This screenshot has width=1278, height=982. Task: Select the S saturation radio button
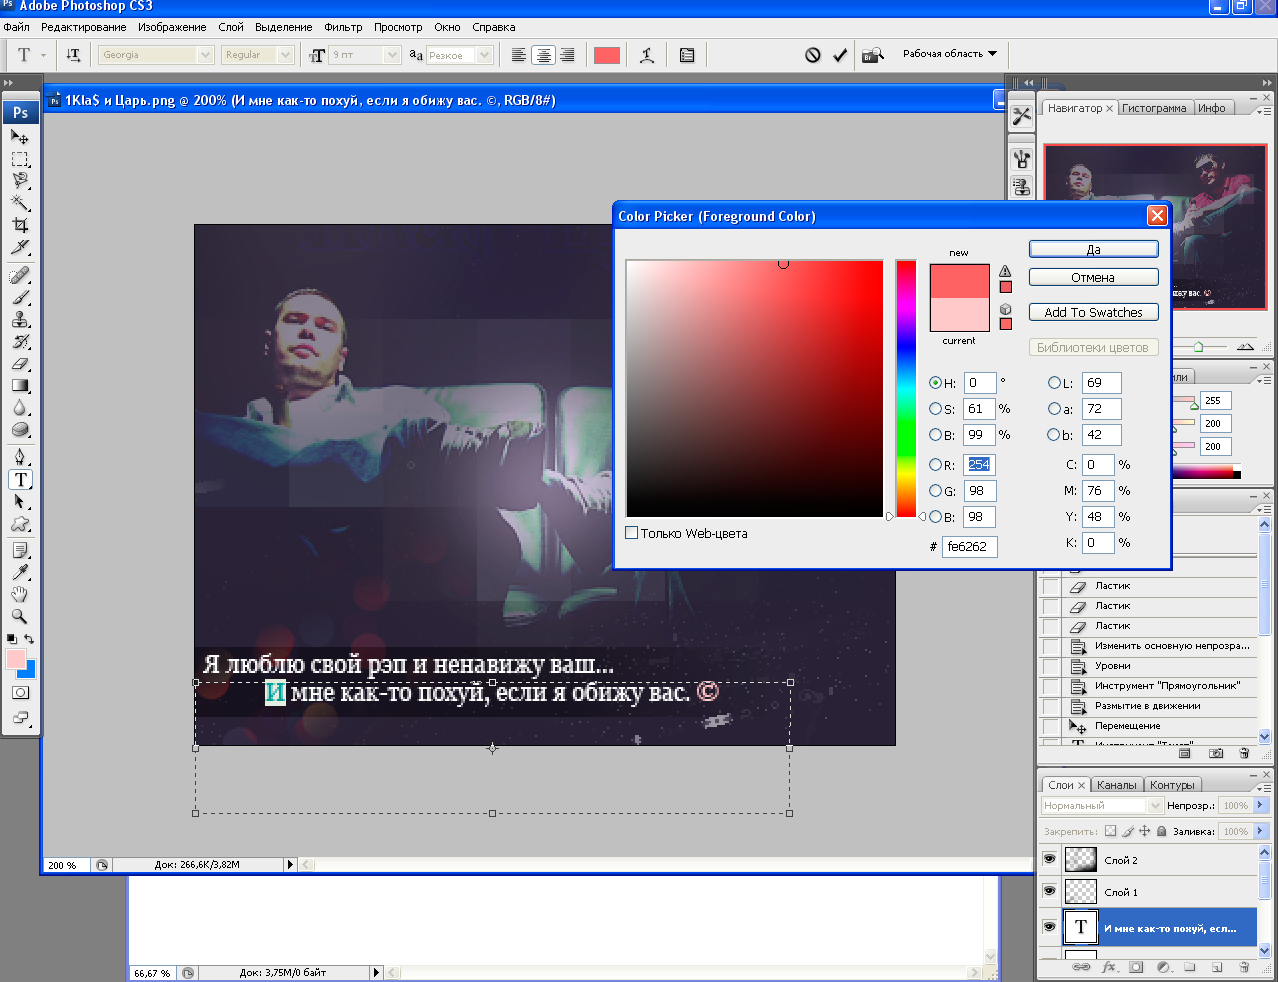pyautogui.click(x=935, y=409)
